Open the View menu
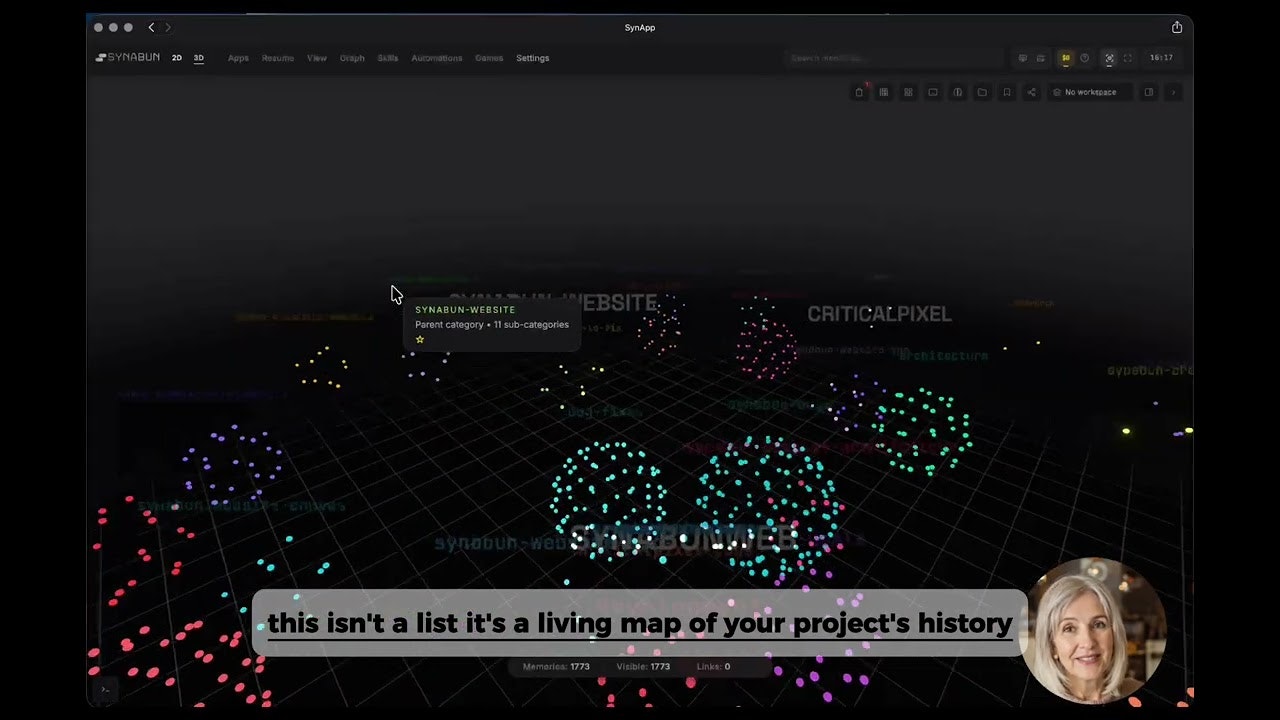 [x=317, y=58]
